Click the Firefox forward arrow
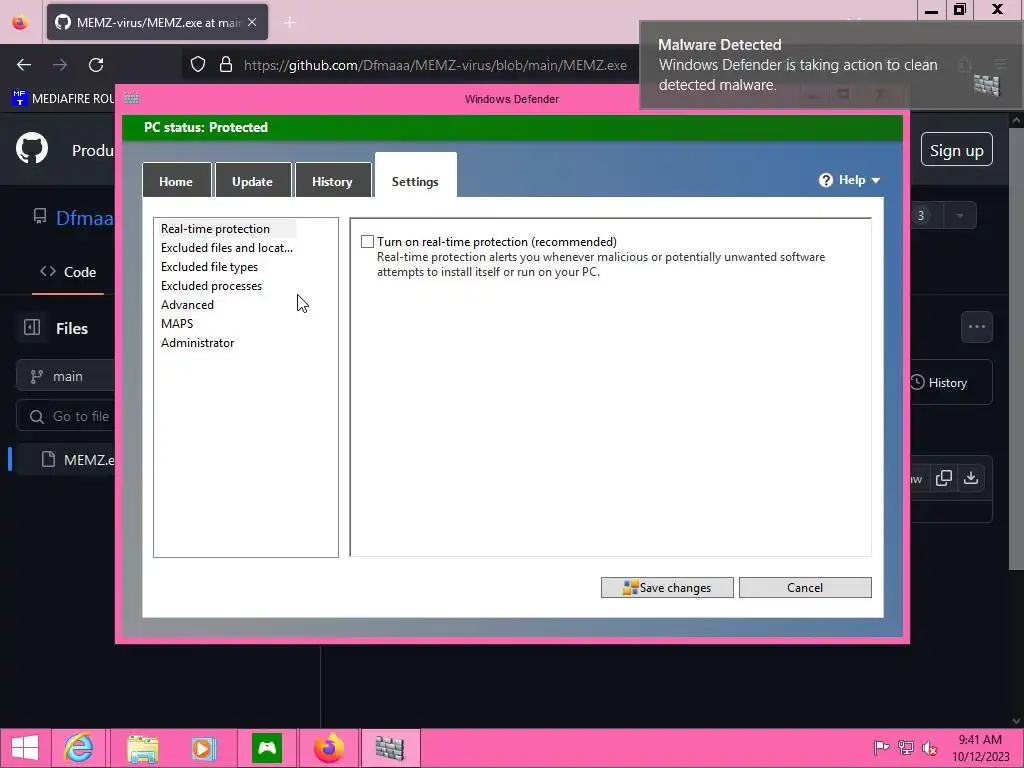Screen dimensions: 1024x768 click(60, 65)
